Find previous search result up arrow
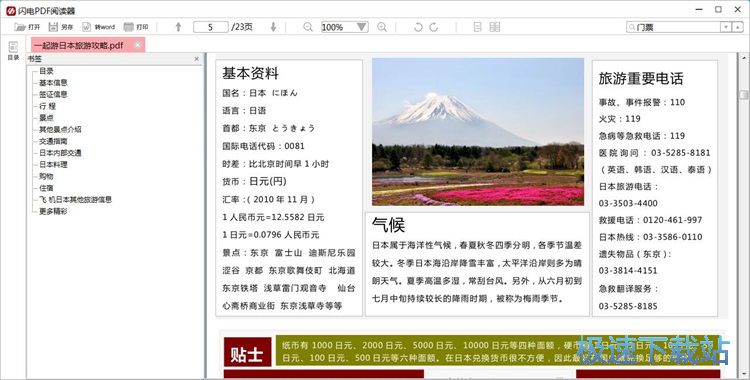 (737, 27)
